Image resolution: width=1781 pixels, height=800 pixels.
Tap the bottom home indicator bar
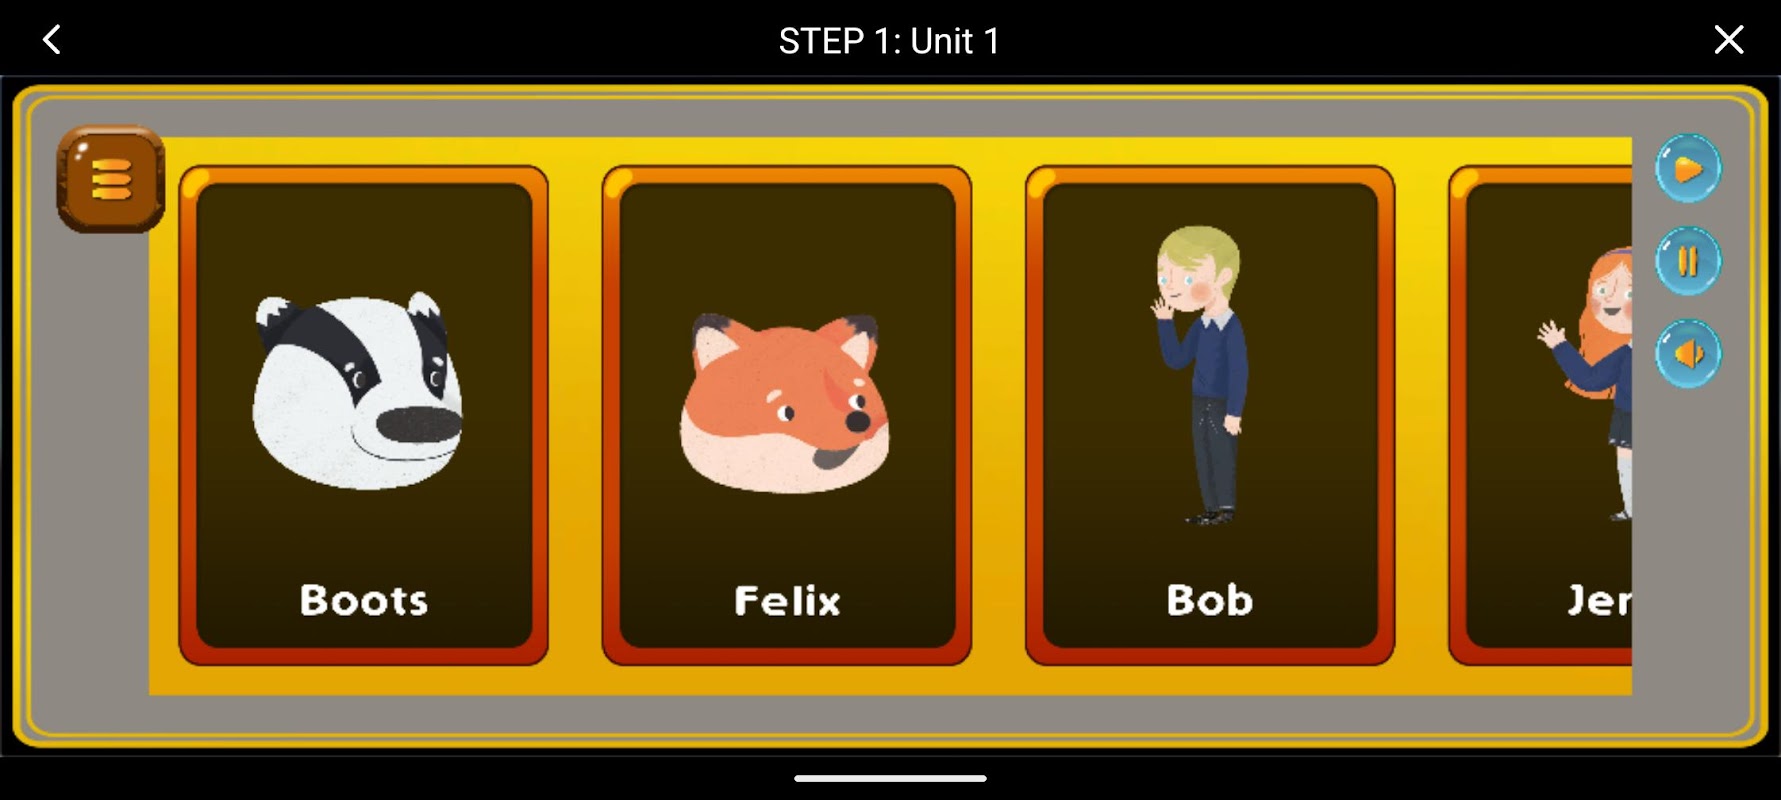pos(890,778)
